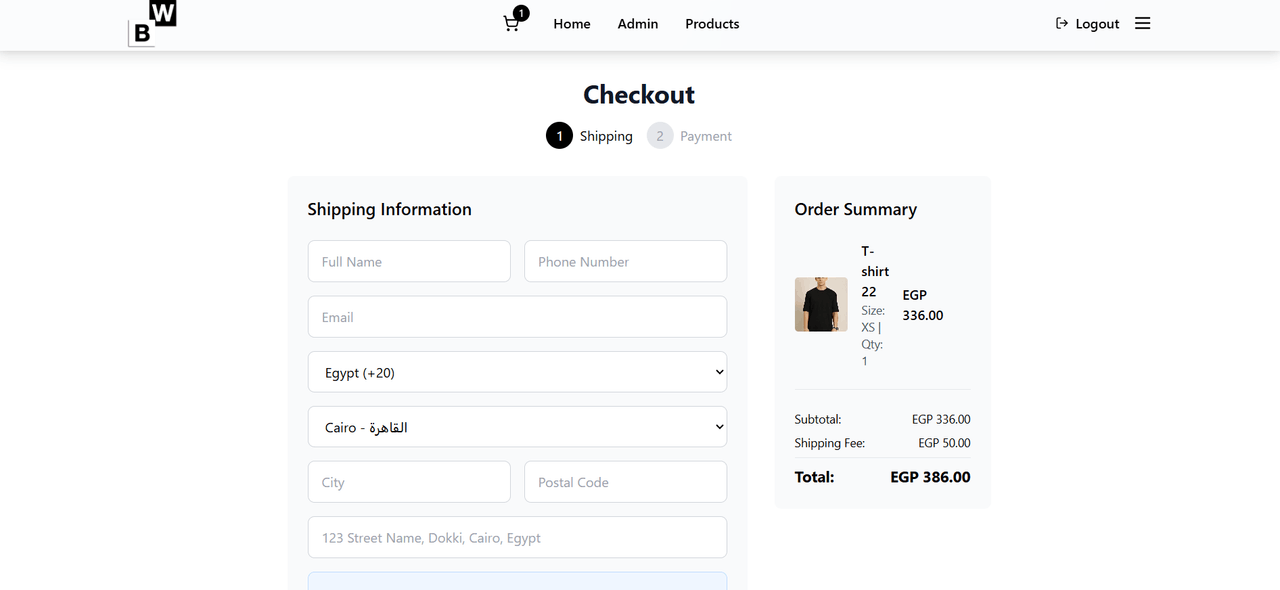Screen dimensions: 1280x590
Task: Expand the Egypt (+20) country dropdown
Action: pos(517,372)
